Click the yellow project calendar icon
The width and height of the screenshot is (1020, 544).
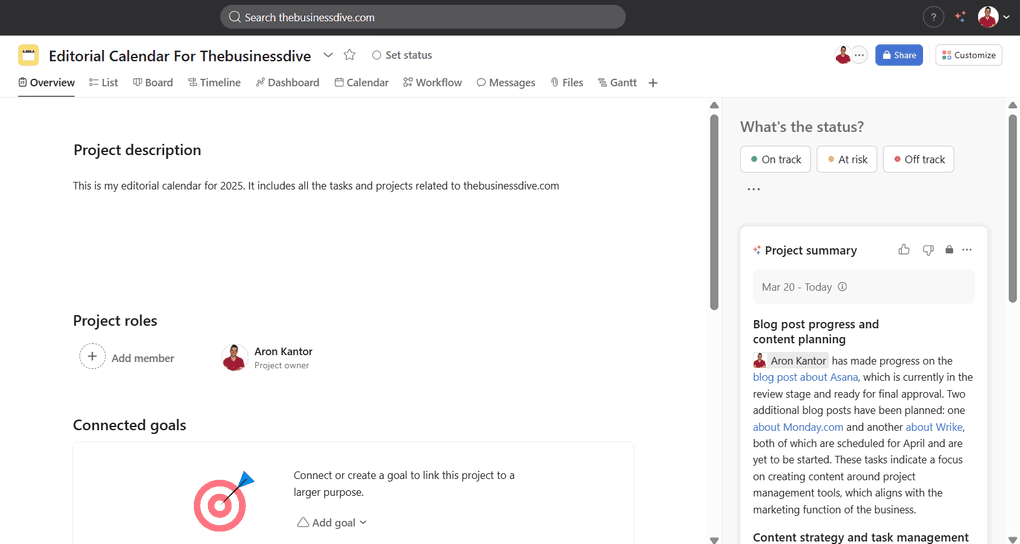click(28, 55)
